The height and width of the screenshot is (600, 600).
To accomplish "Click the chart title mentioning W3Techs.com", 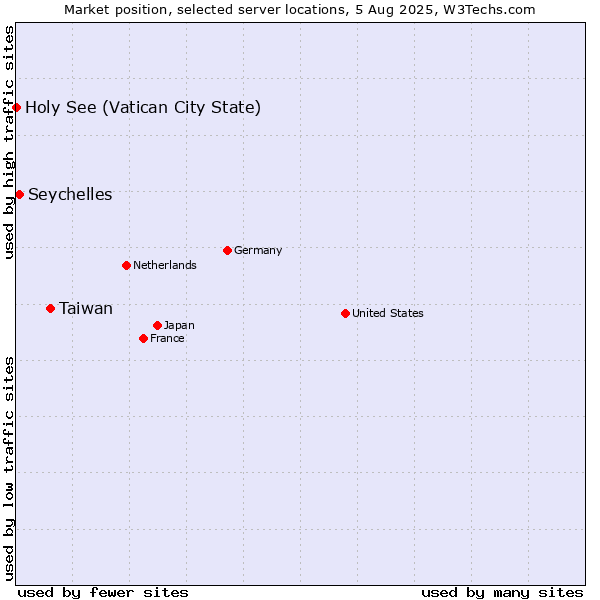I will (300, 10).
